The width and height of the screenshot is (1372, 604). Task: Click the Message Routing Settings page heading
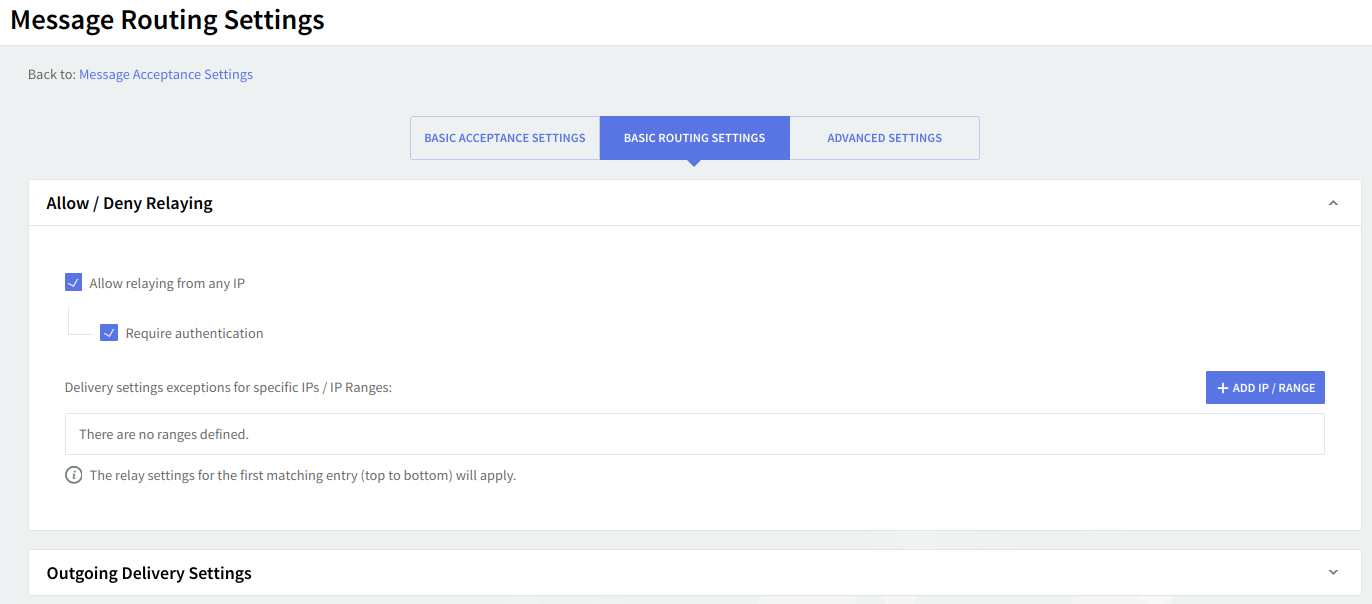tap(167, 20)
